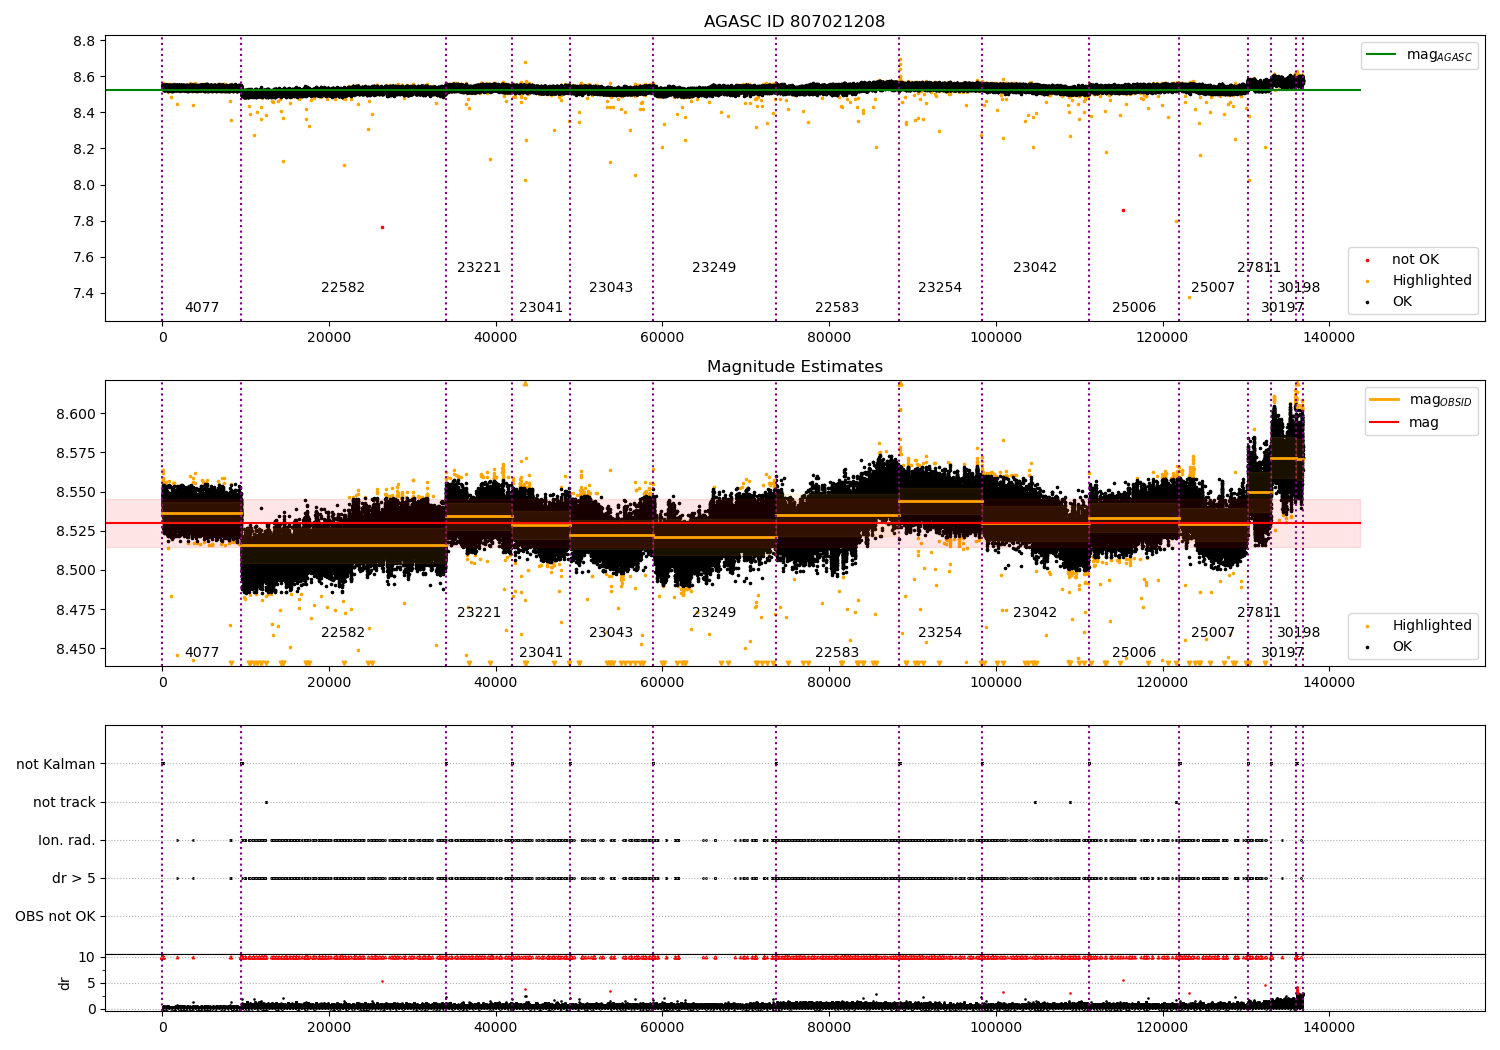
Task: Select the 'not track' axis label
Action: click(x=64, y=803)
